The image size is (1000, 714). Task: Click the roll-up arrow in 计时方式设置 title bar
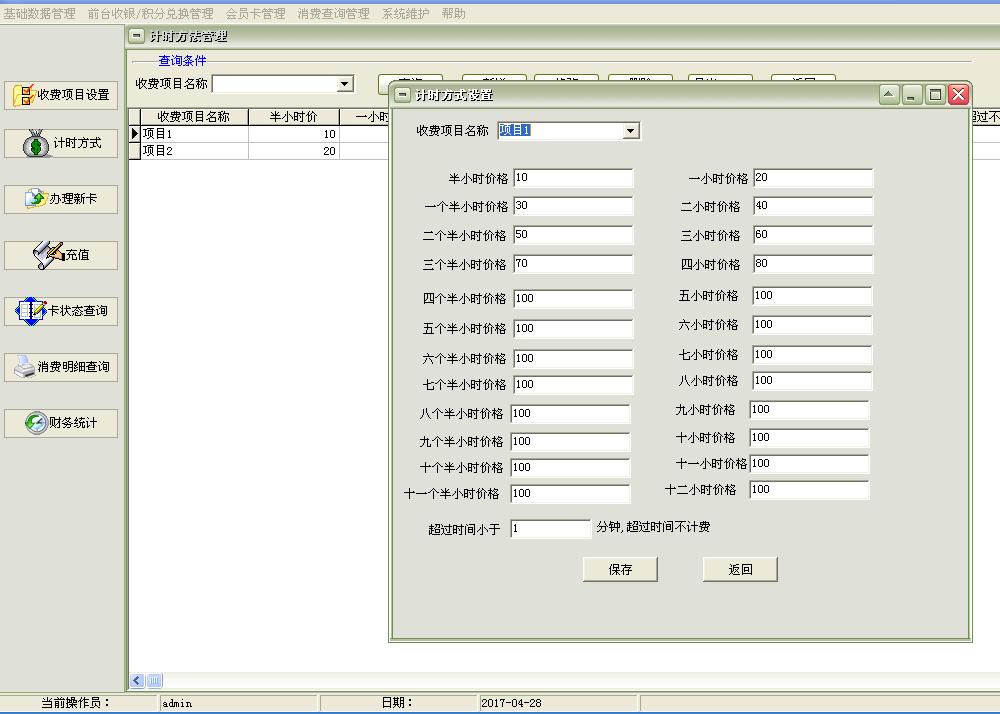pos(889,95)
